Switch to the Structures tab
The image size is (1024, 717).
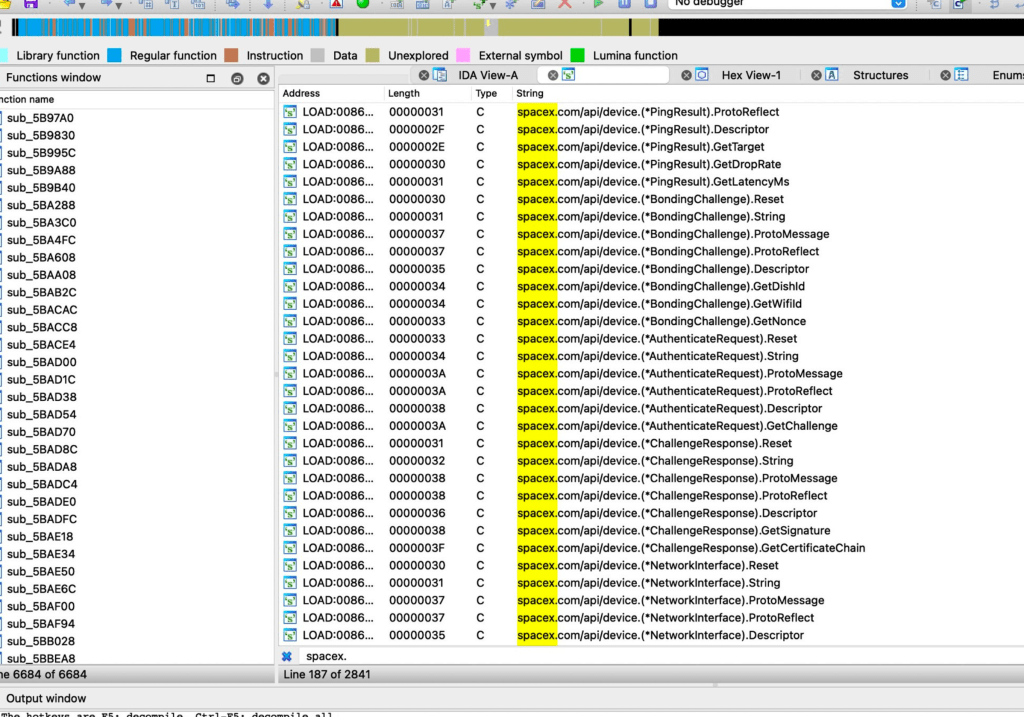[880, 75]
